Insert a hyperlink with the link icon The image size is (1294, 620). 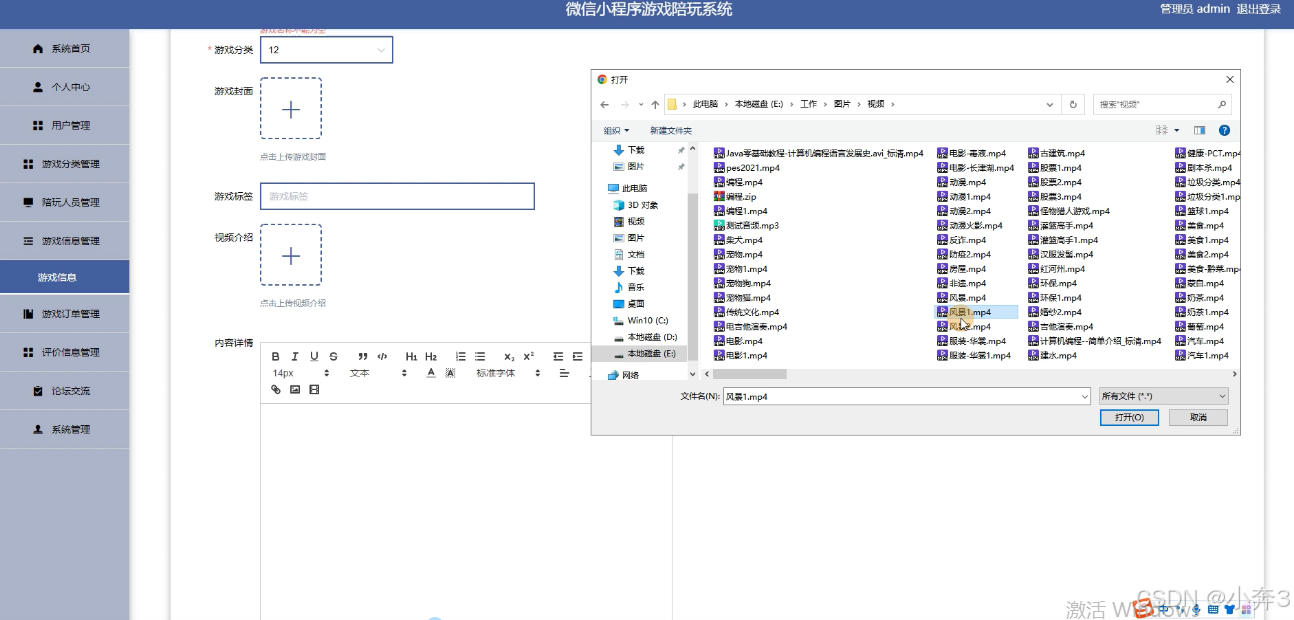(276, 390)
